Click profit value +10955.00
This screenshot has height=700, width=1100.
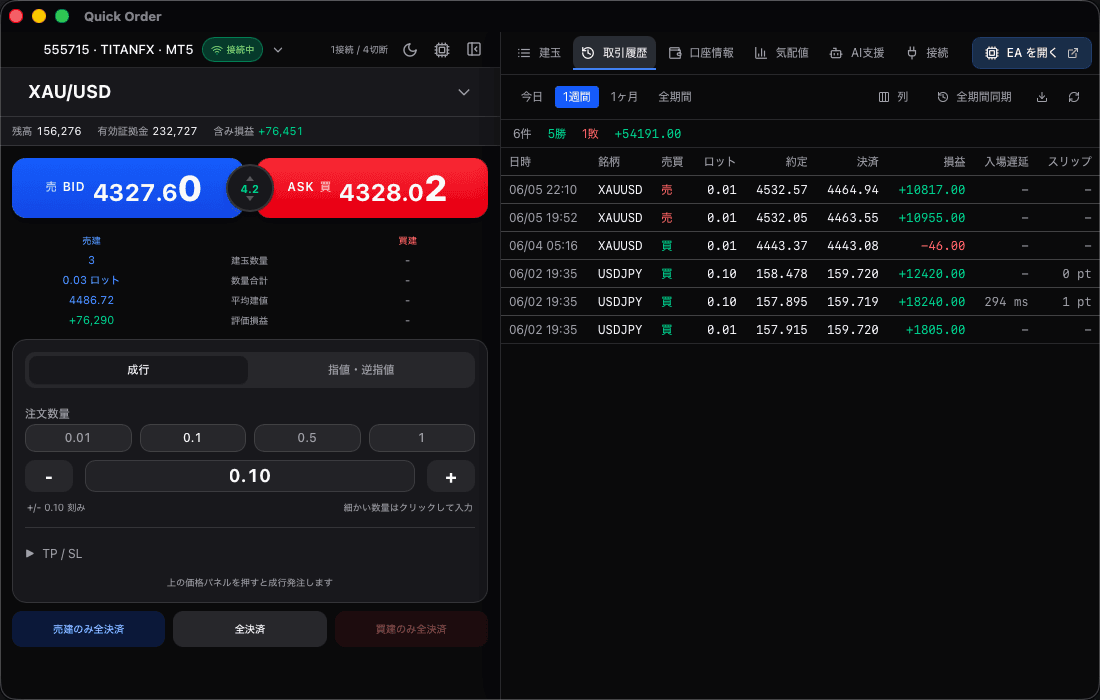click(932, 217)
